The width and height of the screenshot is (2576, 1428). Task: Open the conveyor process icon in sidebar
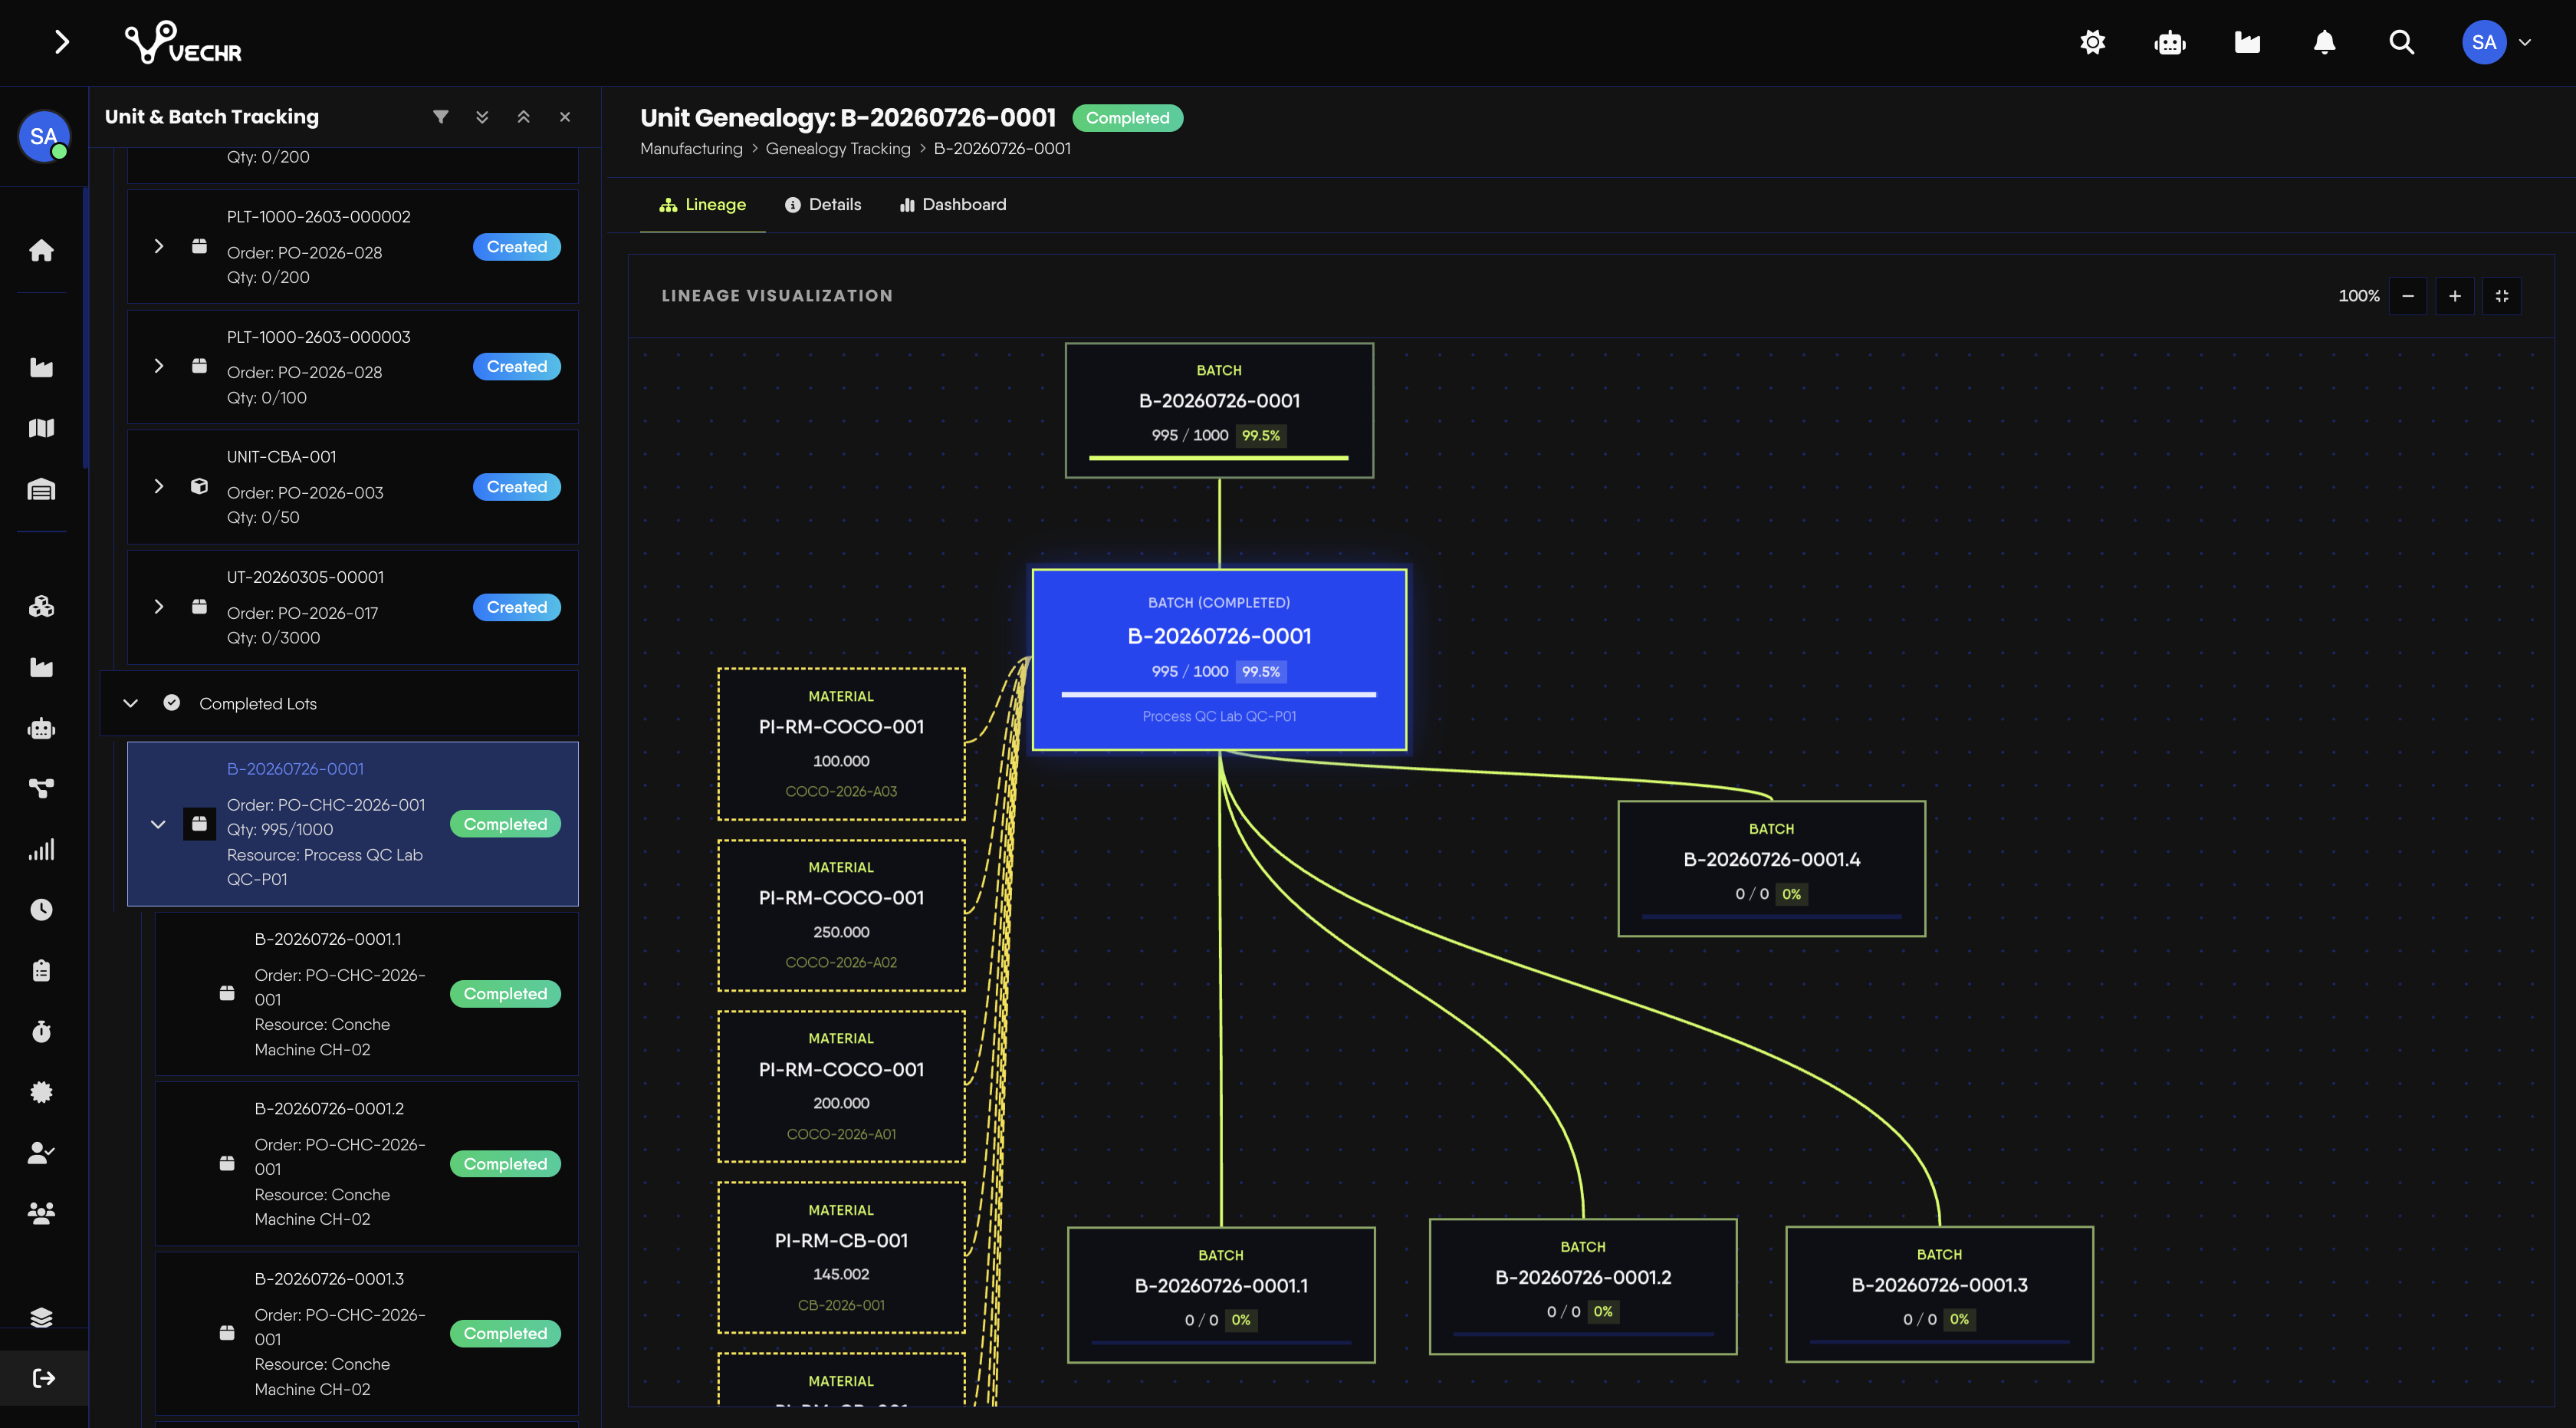41,788
